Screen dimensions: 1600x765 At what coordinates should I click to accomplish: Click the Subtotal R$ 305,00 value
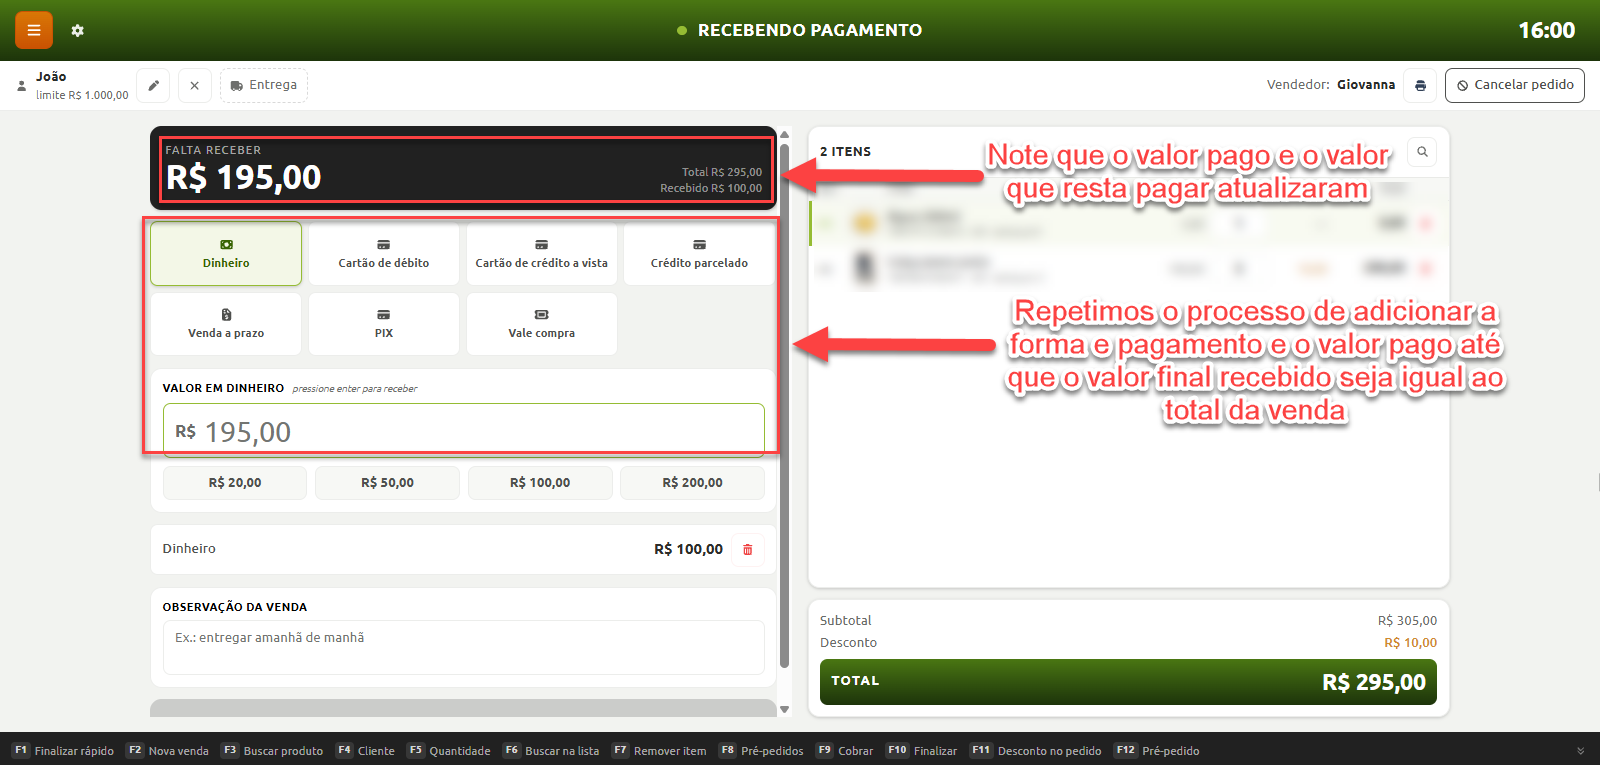[x=1407, y=621]
